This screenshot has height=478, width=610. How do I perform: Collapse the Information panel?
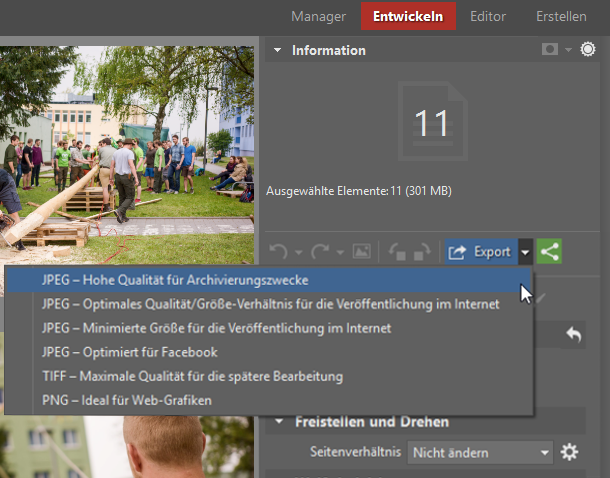pyautogui.click(x=277, y=50)
